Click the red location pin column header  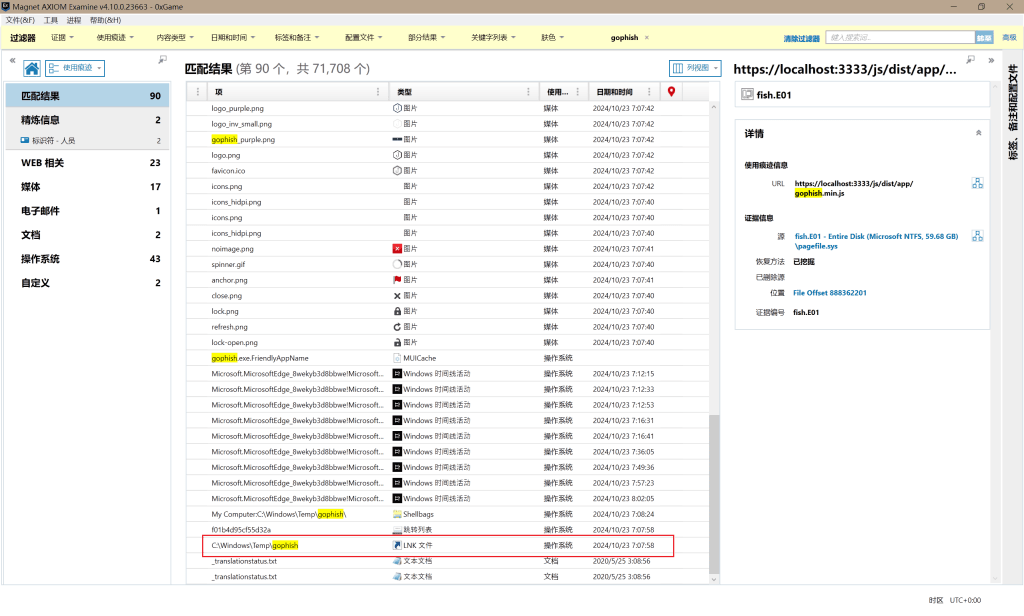click(671, 92)
